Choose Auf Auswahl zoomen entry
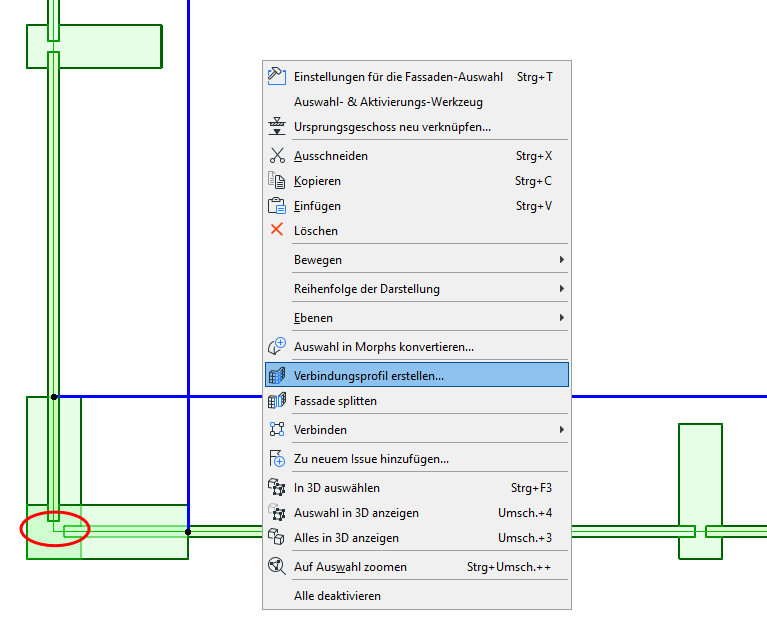The width and height of the screenshot is (767, 633). [x=417, y=566]
